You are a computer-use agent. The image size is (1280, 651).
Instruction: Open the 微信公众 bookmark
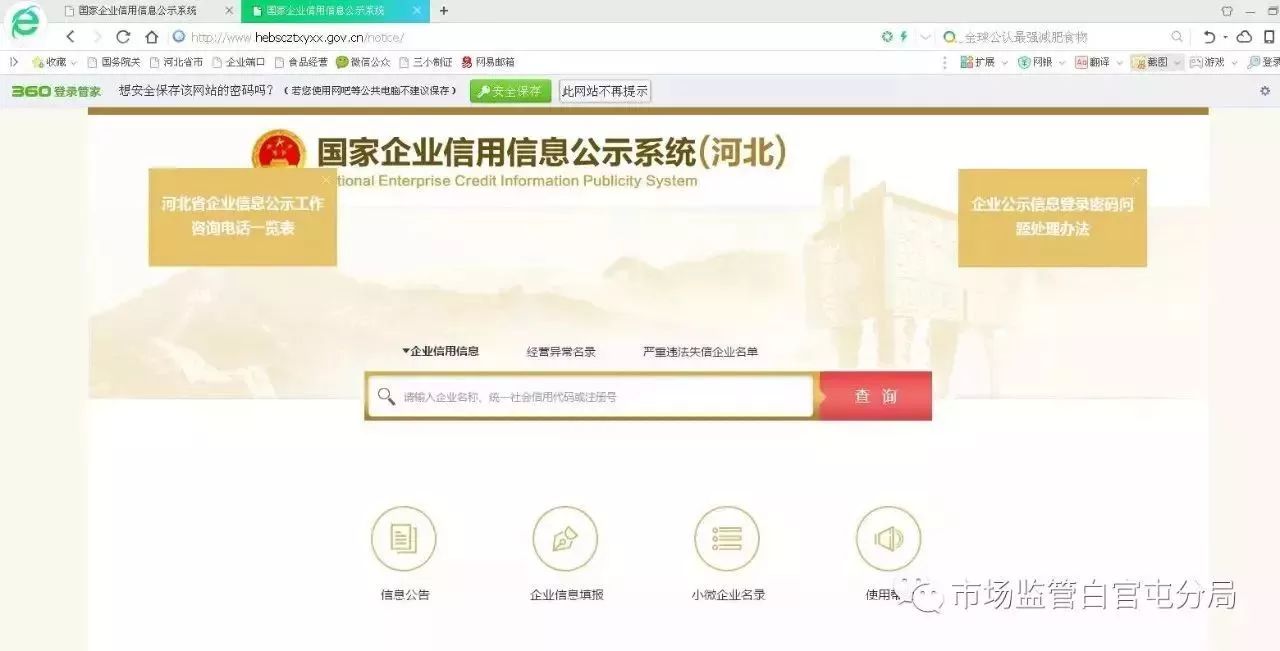pyautogui.click(x=363, y=62)
